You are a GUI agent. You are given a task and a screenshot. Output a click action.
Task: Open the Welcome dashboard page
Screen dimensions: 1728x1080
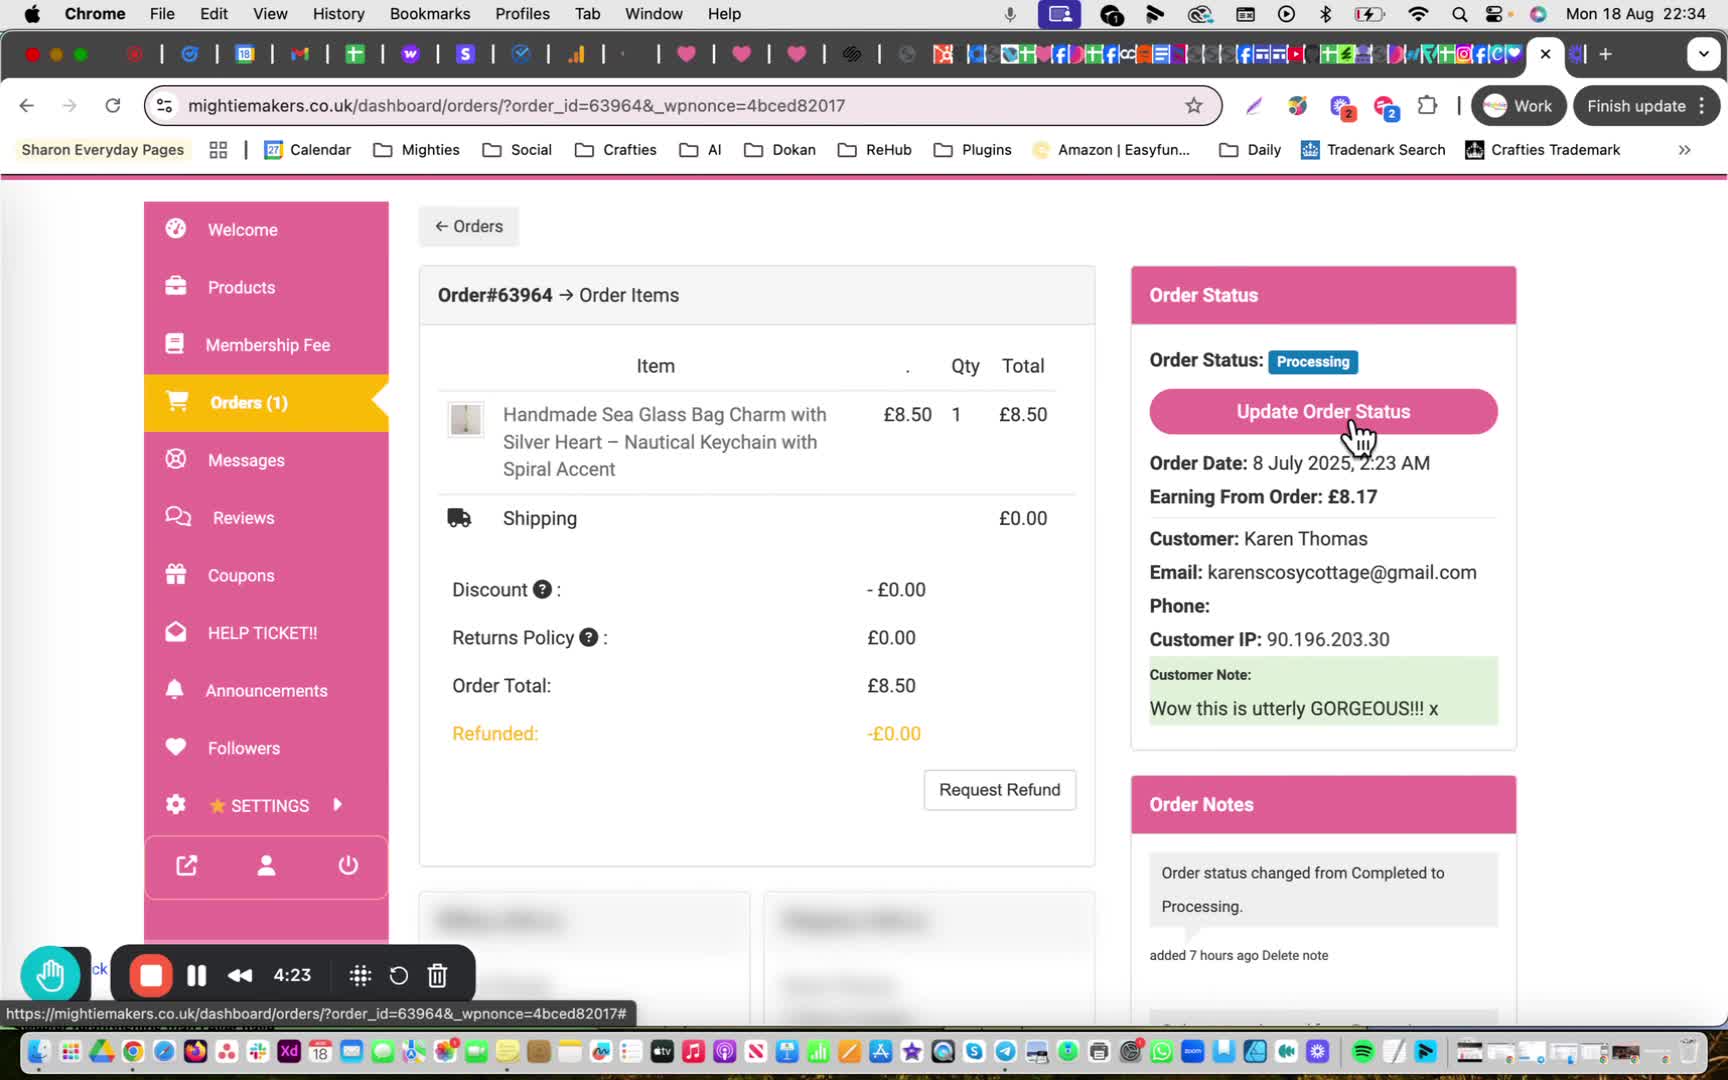tap(242, 229)
